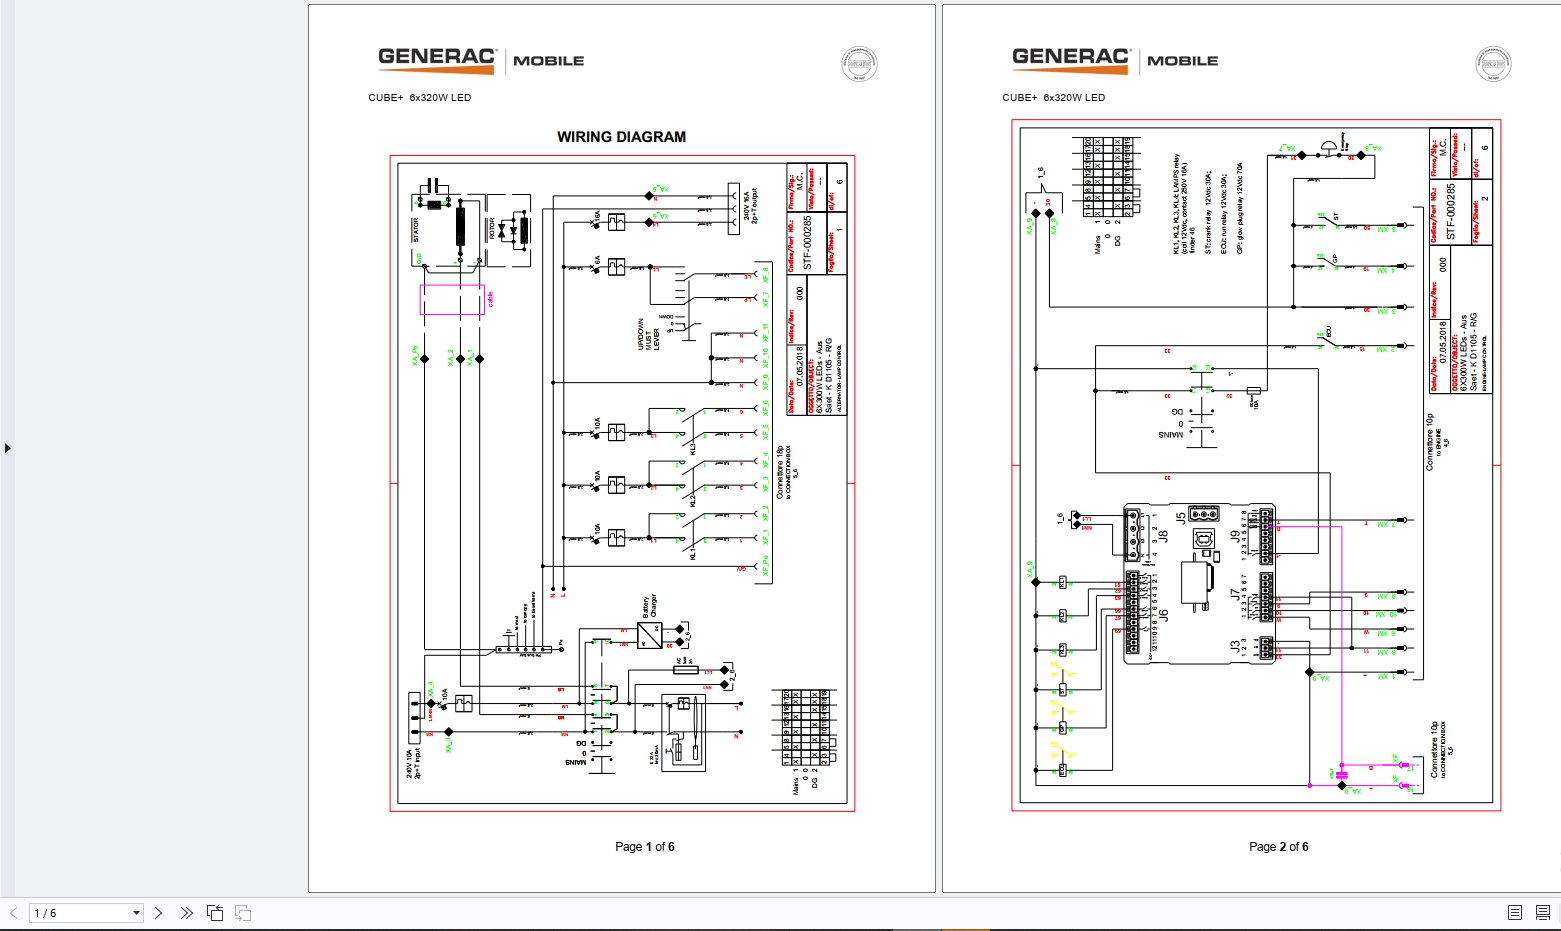The height and width of the screenshot is (931, 1561).
Task: Switch to continuous scrolling page view
Action: coord(1544,913)
